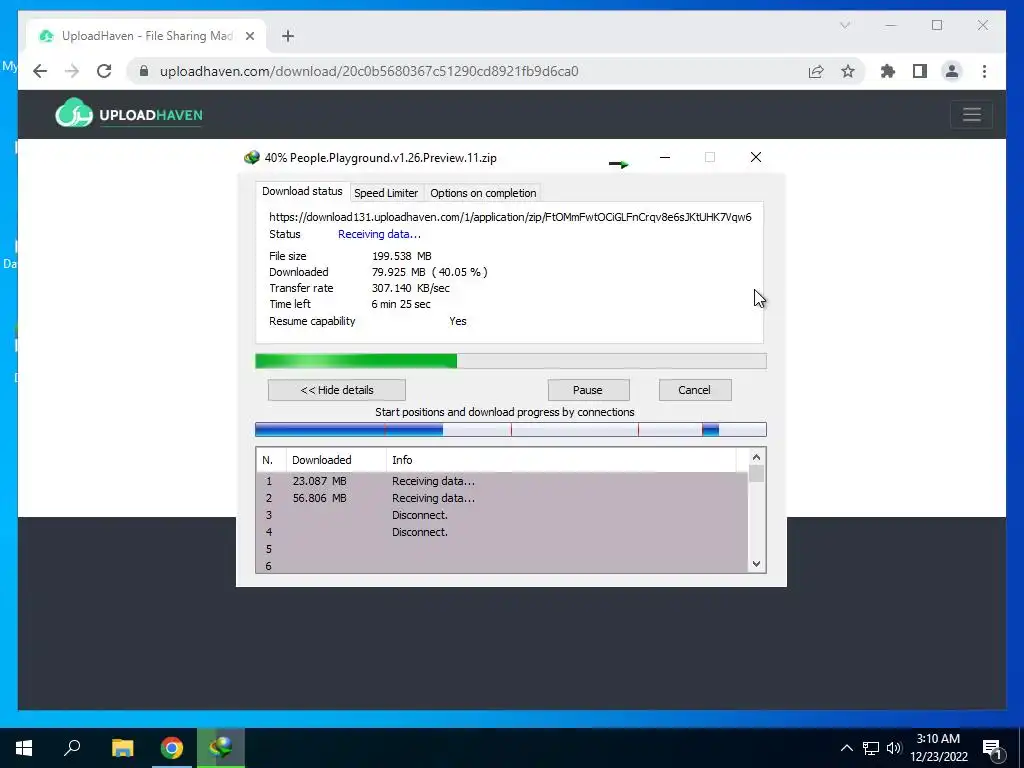Click the taskbar clock and date
The width and height of the screenshot is (1024, 768).
pyautogui.click(x=938, y=748)
